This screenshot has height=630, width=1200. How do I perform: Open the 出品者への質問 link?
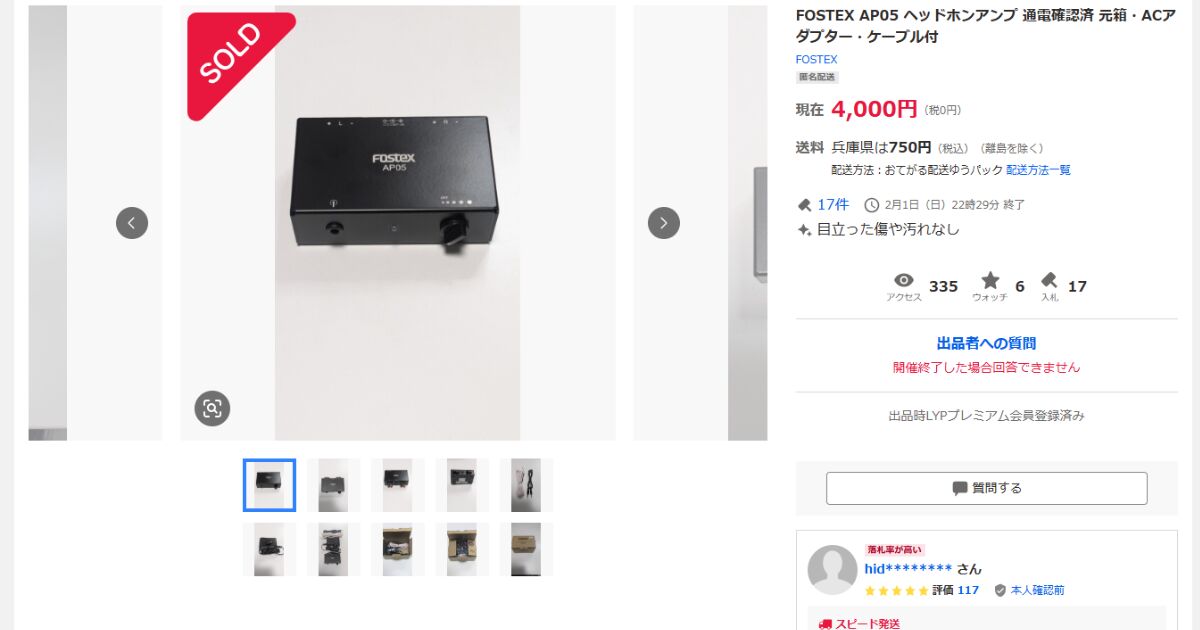pyautogui.click(x=986, y=343)
